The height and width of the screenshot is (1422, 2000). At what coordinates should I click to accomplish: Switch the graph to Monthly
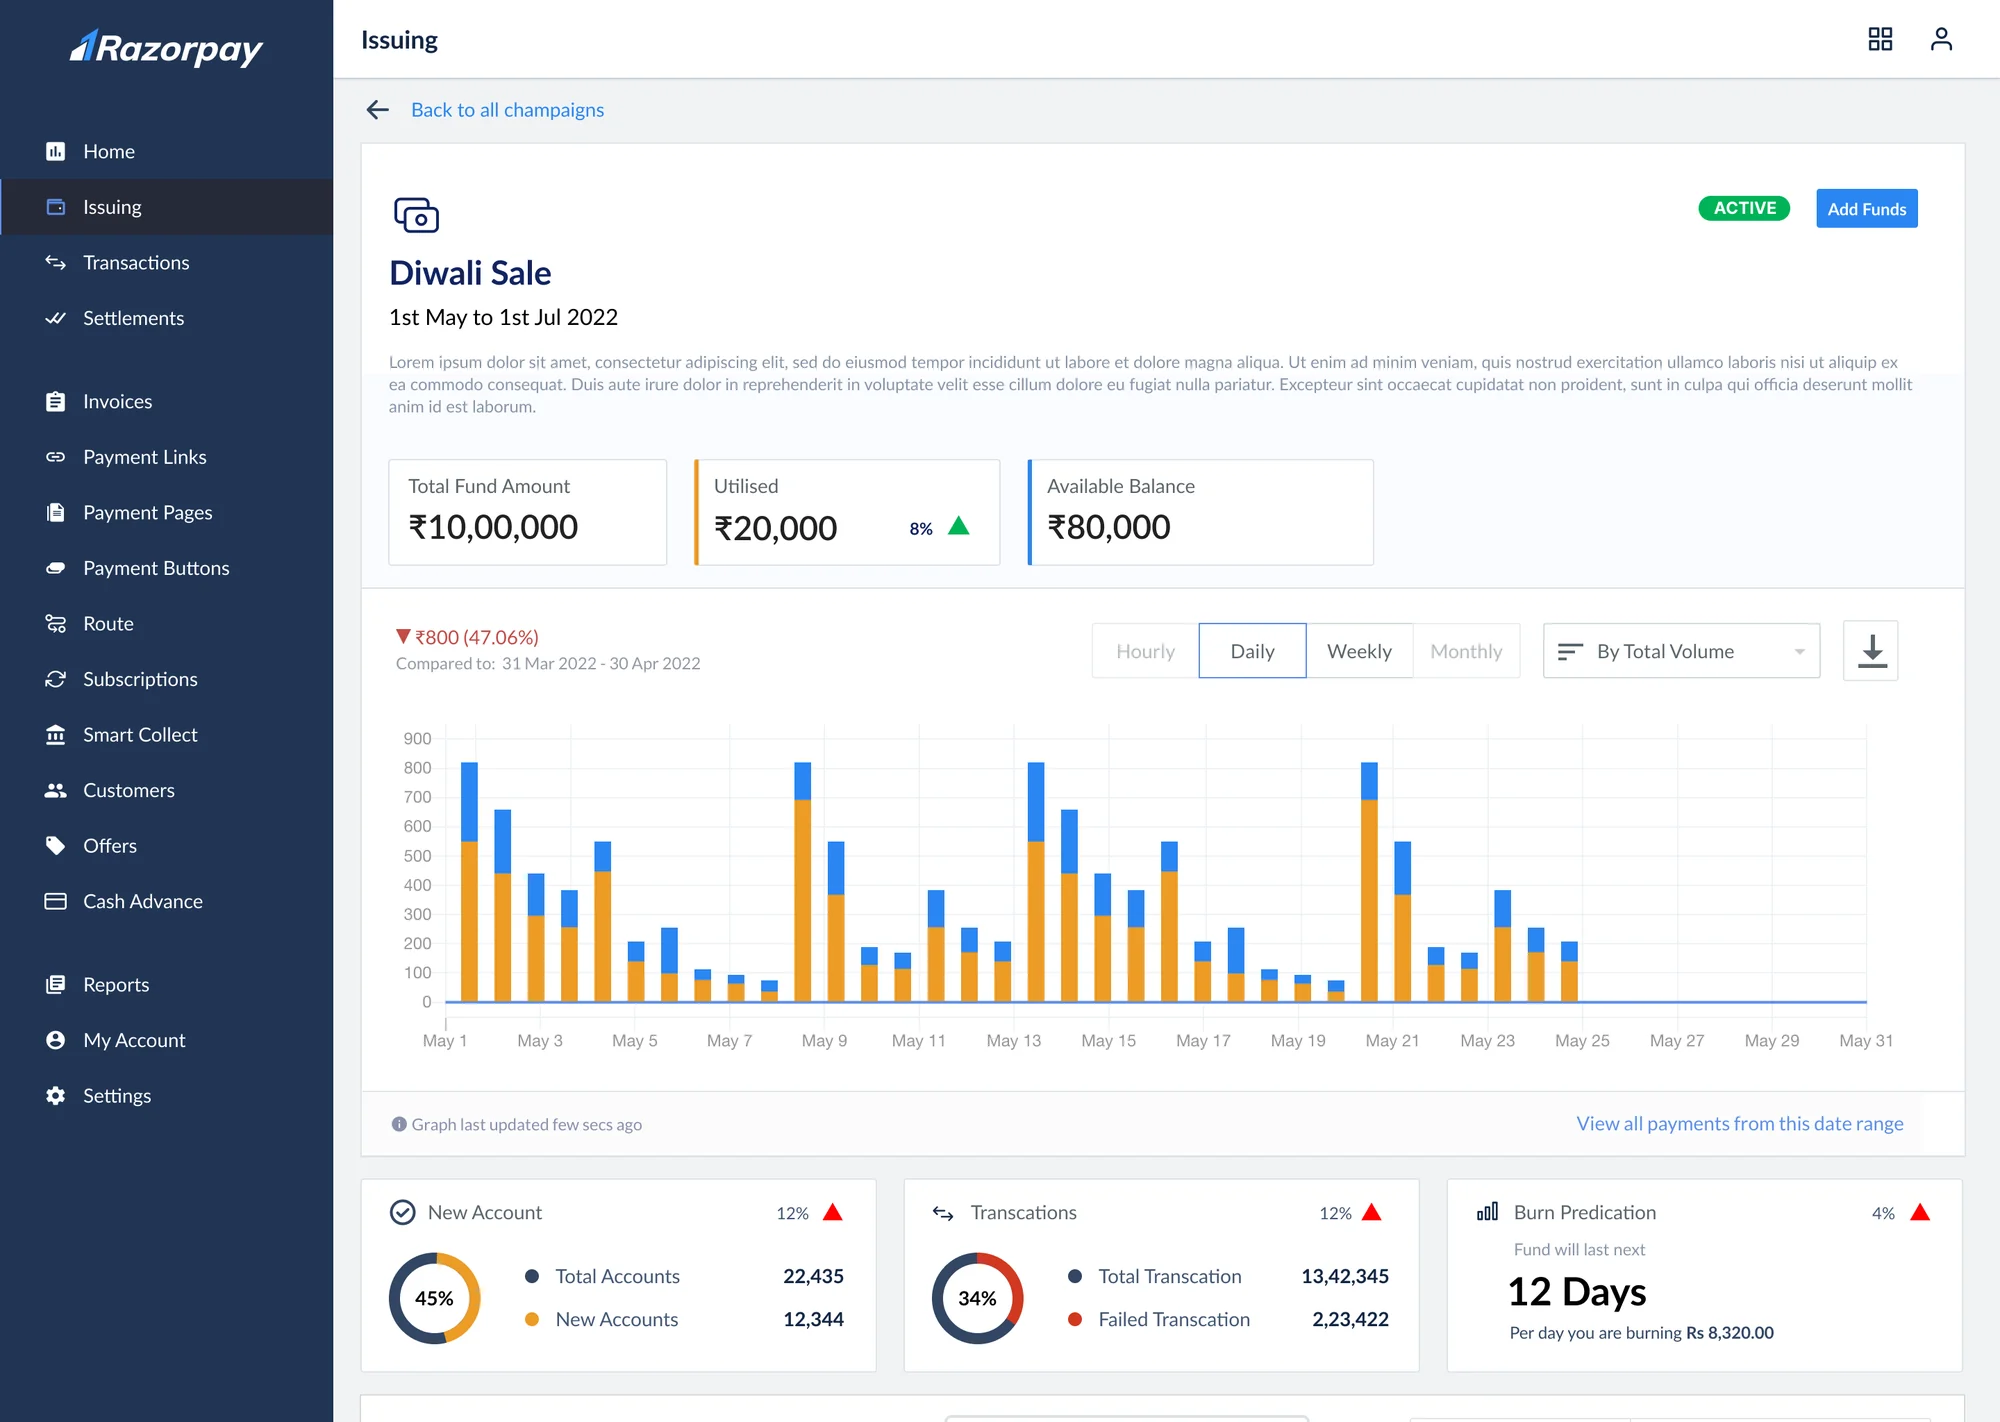point(1466,651)
